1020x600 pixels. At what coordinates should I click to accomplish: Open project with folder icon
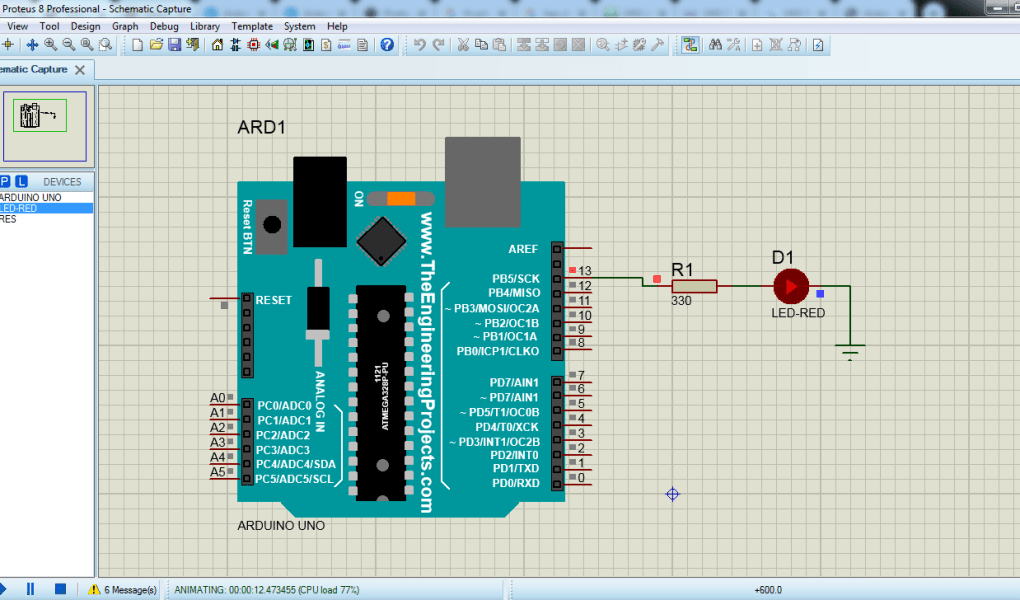pos(156,45)
